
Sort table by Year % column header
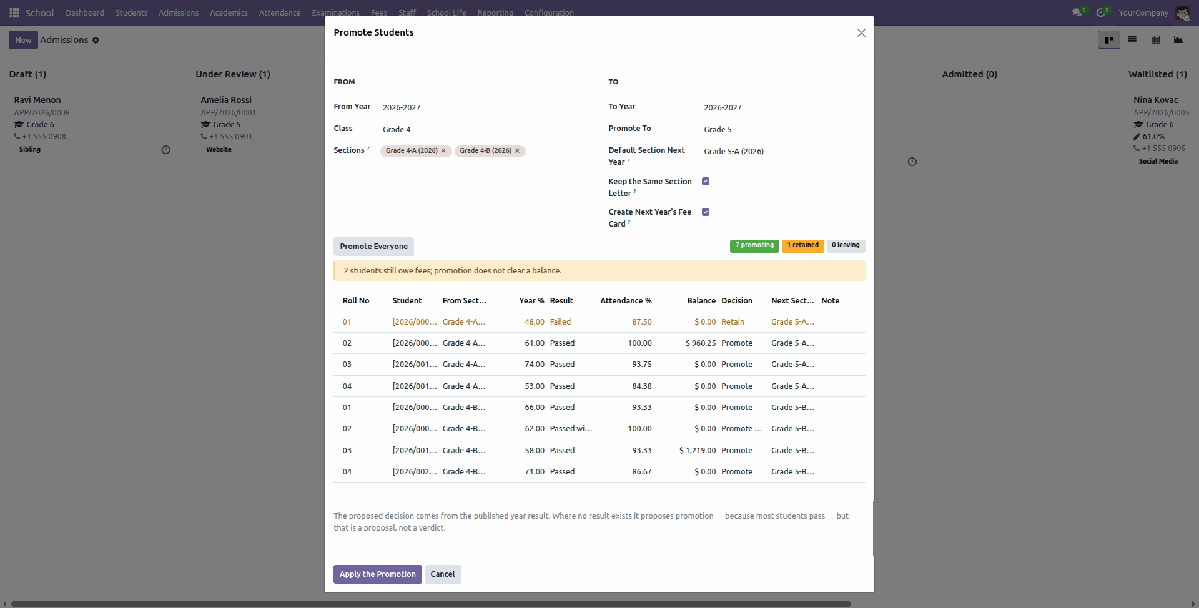click(x=531, y=301)
